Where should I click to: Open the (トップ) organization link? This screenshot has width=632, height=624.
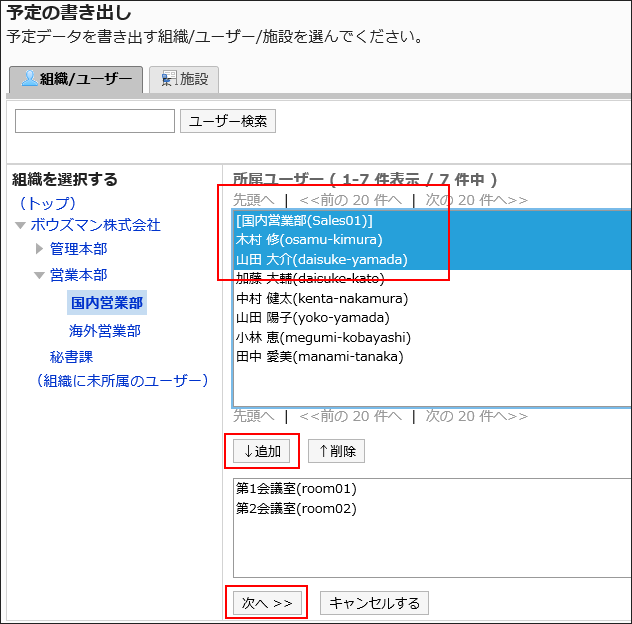(x=48, y=203)
